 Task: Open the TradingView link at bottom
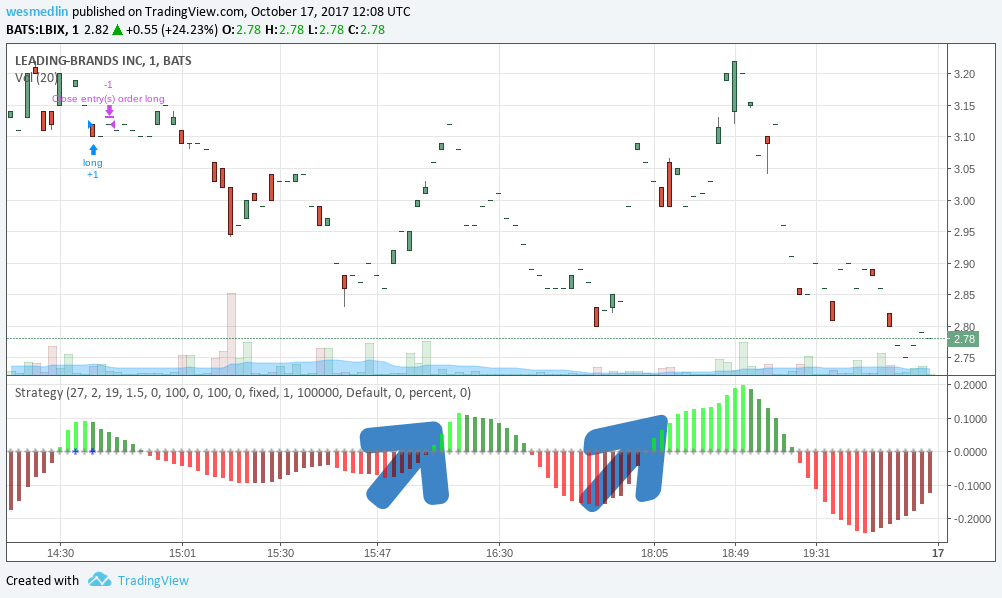pyautogui.click(x=153, y=580)
